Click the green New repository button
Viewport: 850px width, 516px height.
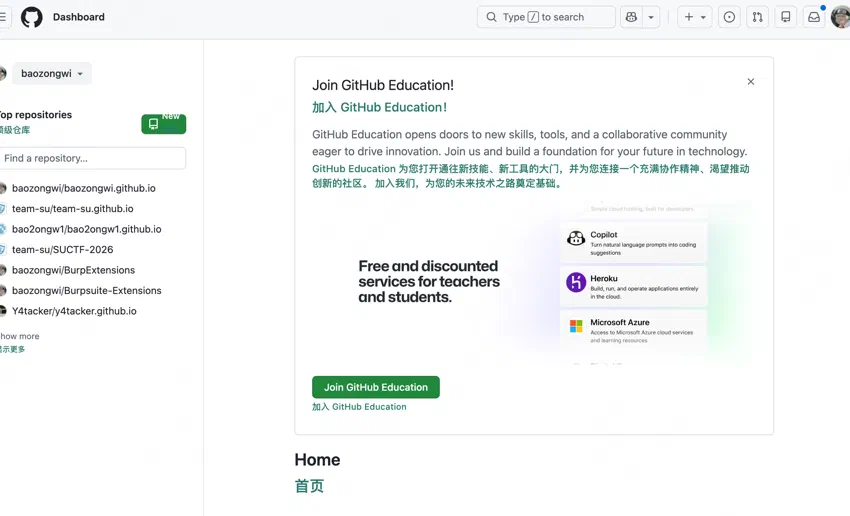(x=164, y=124)
